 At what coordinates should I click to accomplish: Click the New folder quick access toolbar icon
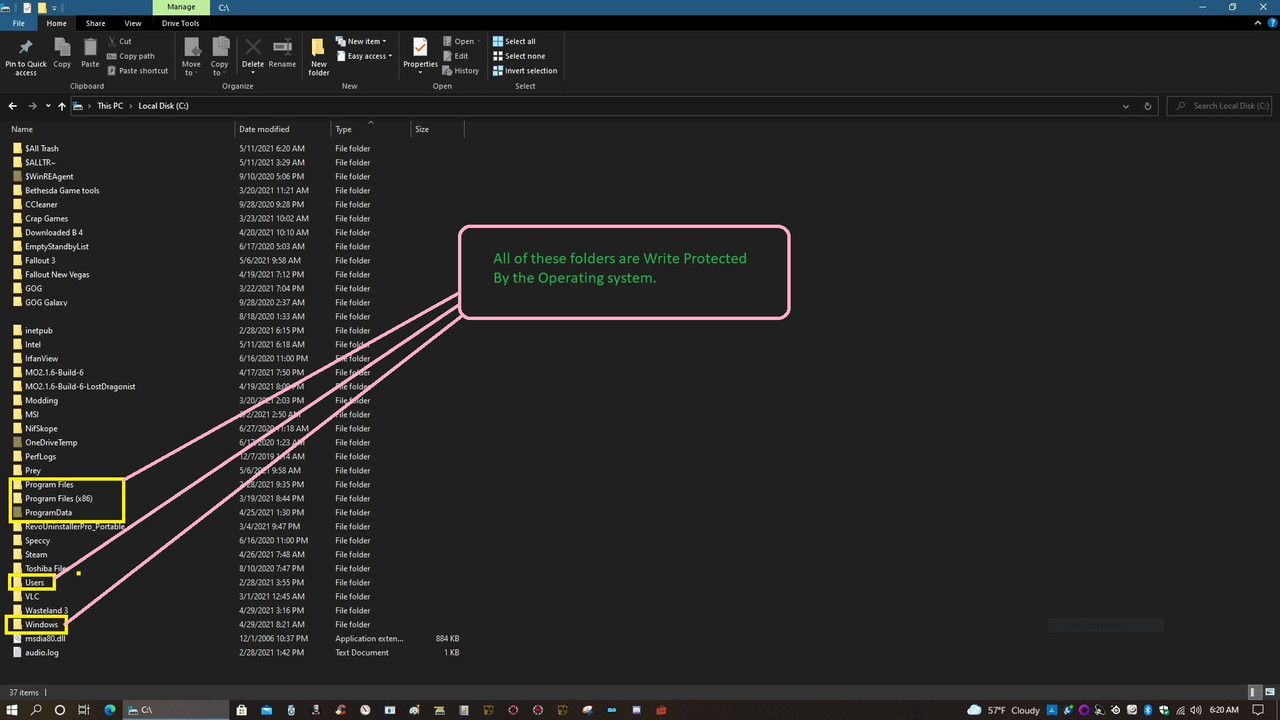(x=41, y=7)
